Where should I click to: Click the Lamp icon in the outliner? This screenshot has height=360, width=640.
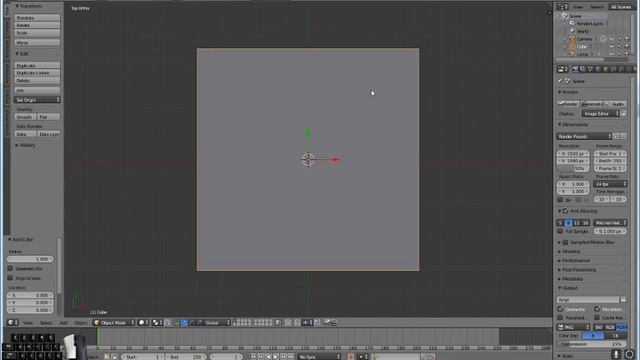(x=572, y=54)
